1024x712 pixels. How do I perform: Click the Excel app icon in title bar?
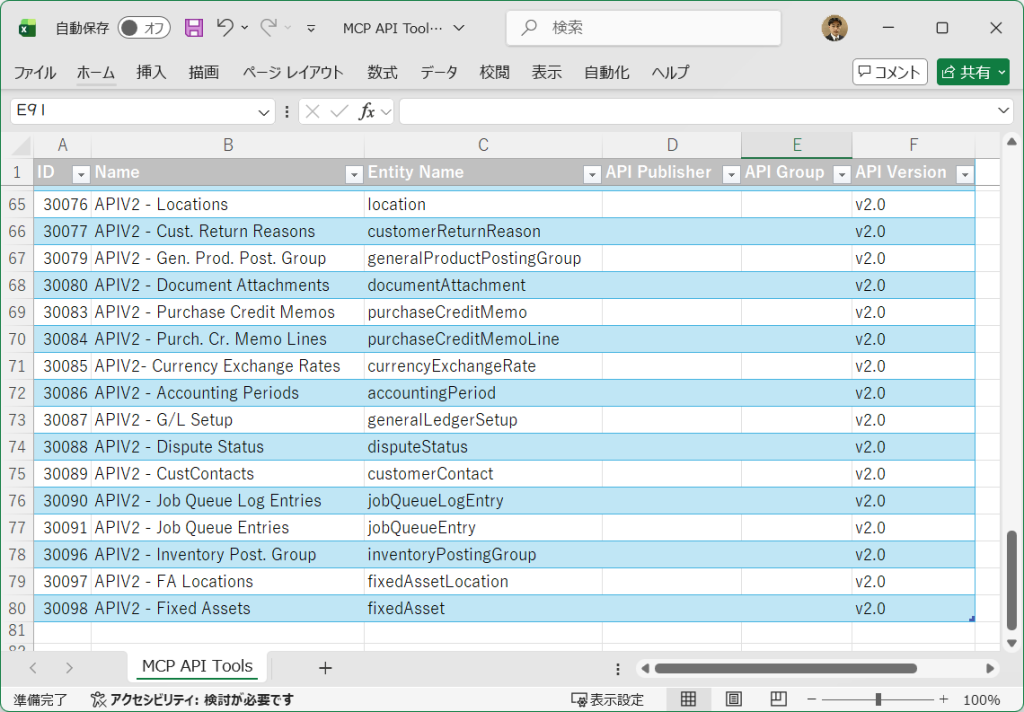tap(27, 28)
